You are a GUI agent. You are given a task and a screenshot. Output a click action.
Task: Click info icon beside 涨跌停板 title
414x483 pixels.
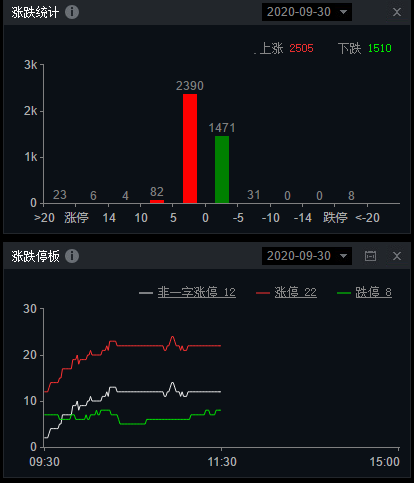coord(72,256)
